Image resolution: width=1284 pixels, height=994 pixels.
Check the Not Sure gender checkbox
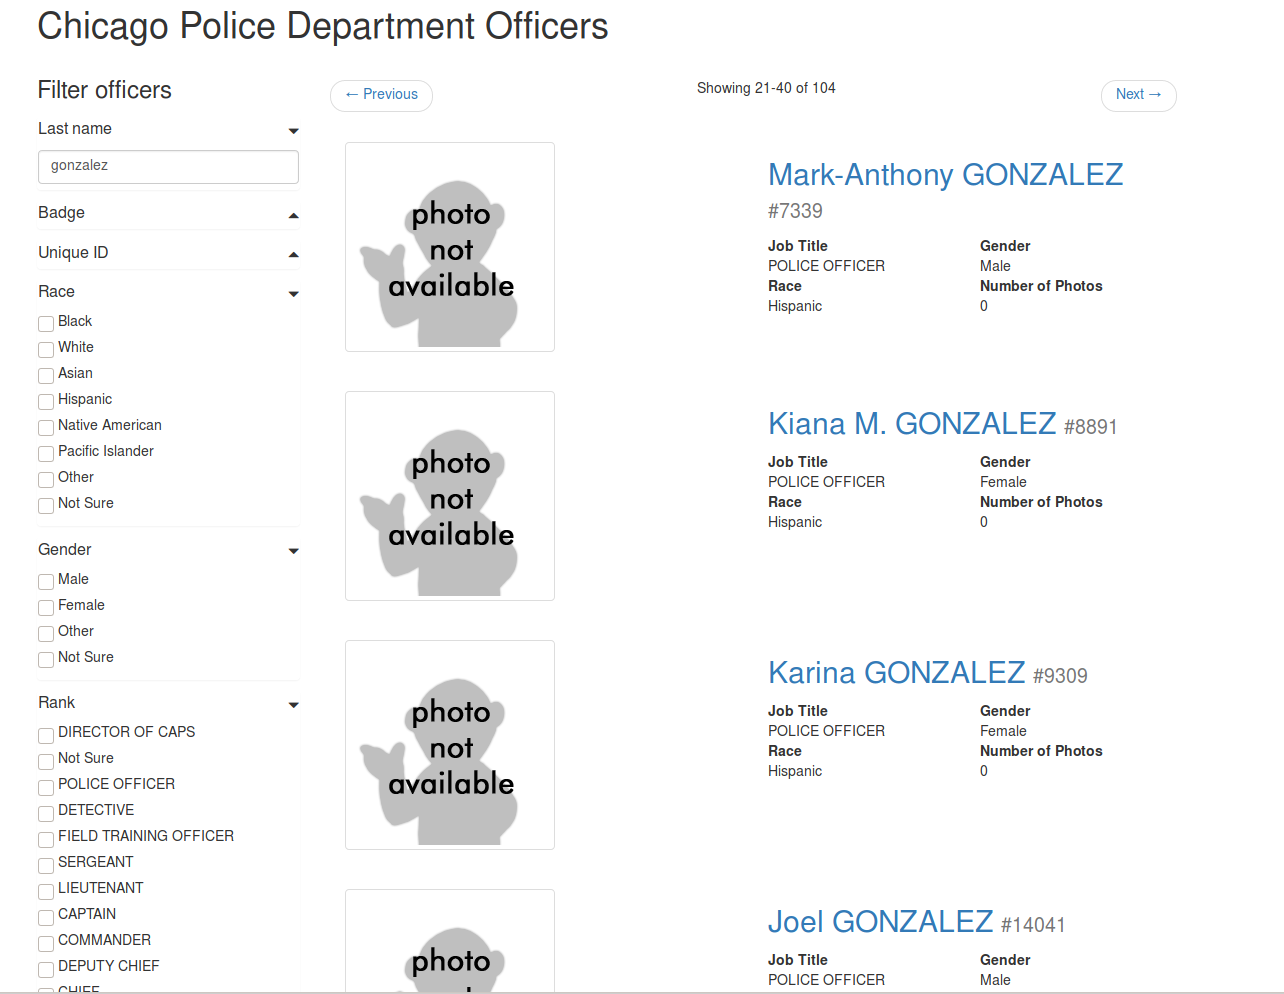pos(46,660)
